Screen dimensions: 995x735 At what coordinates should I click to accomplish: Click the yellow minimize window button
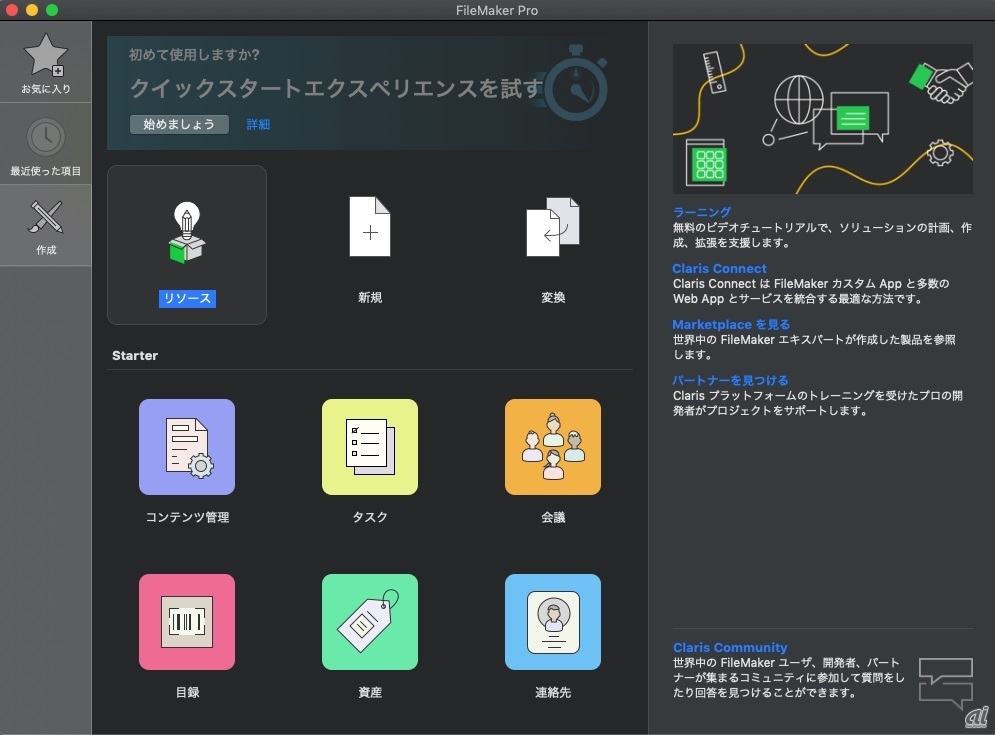point(32,10)
